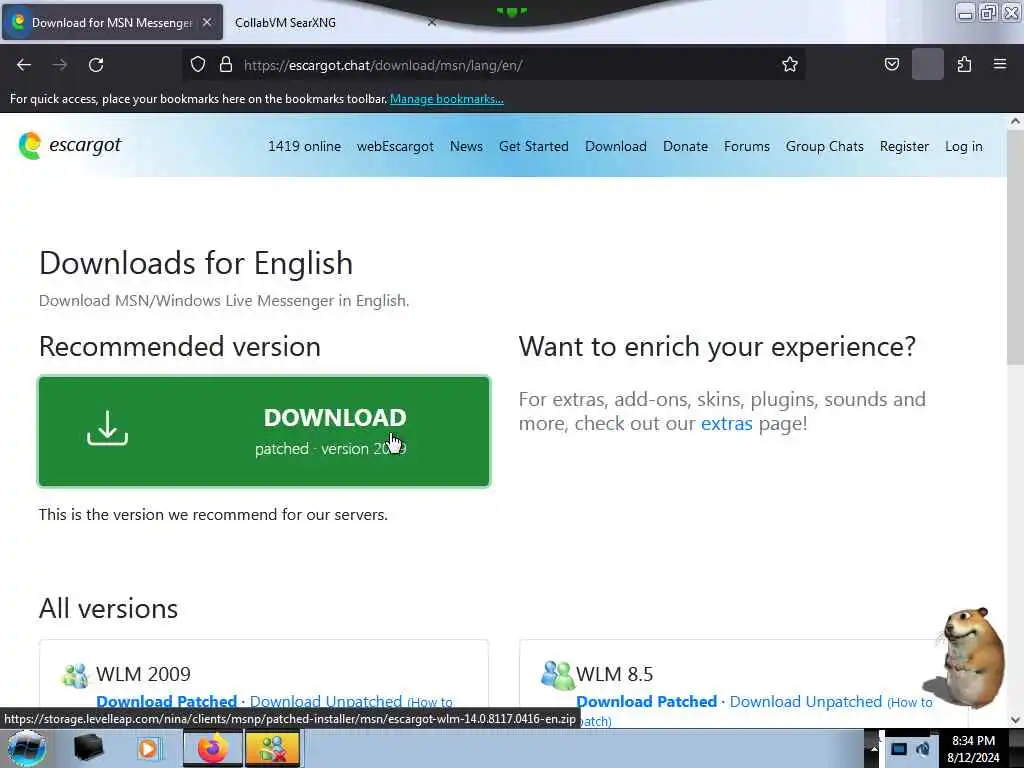Click Download Unpatched under WLM 8.5
This screenshot has width=1024, height=768.
806,701
